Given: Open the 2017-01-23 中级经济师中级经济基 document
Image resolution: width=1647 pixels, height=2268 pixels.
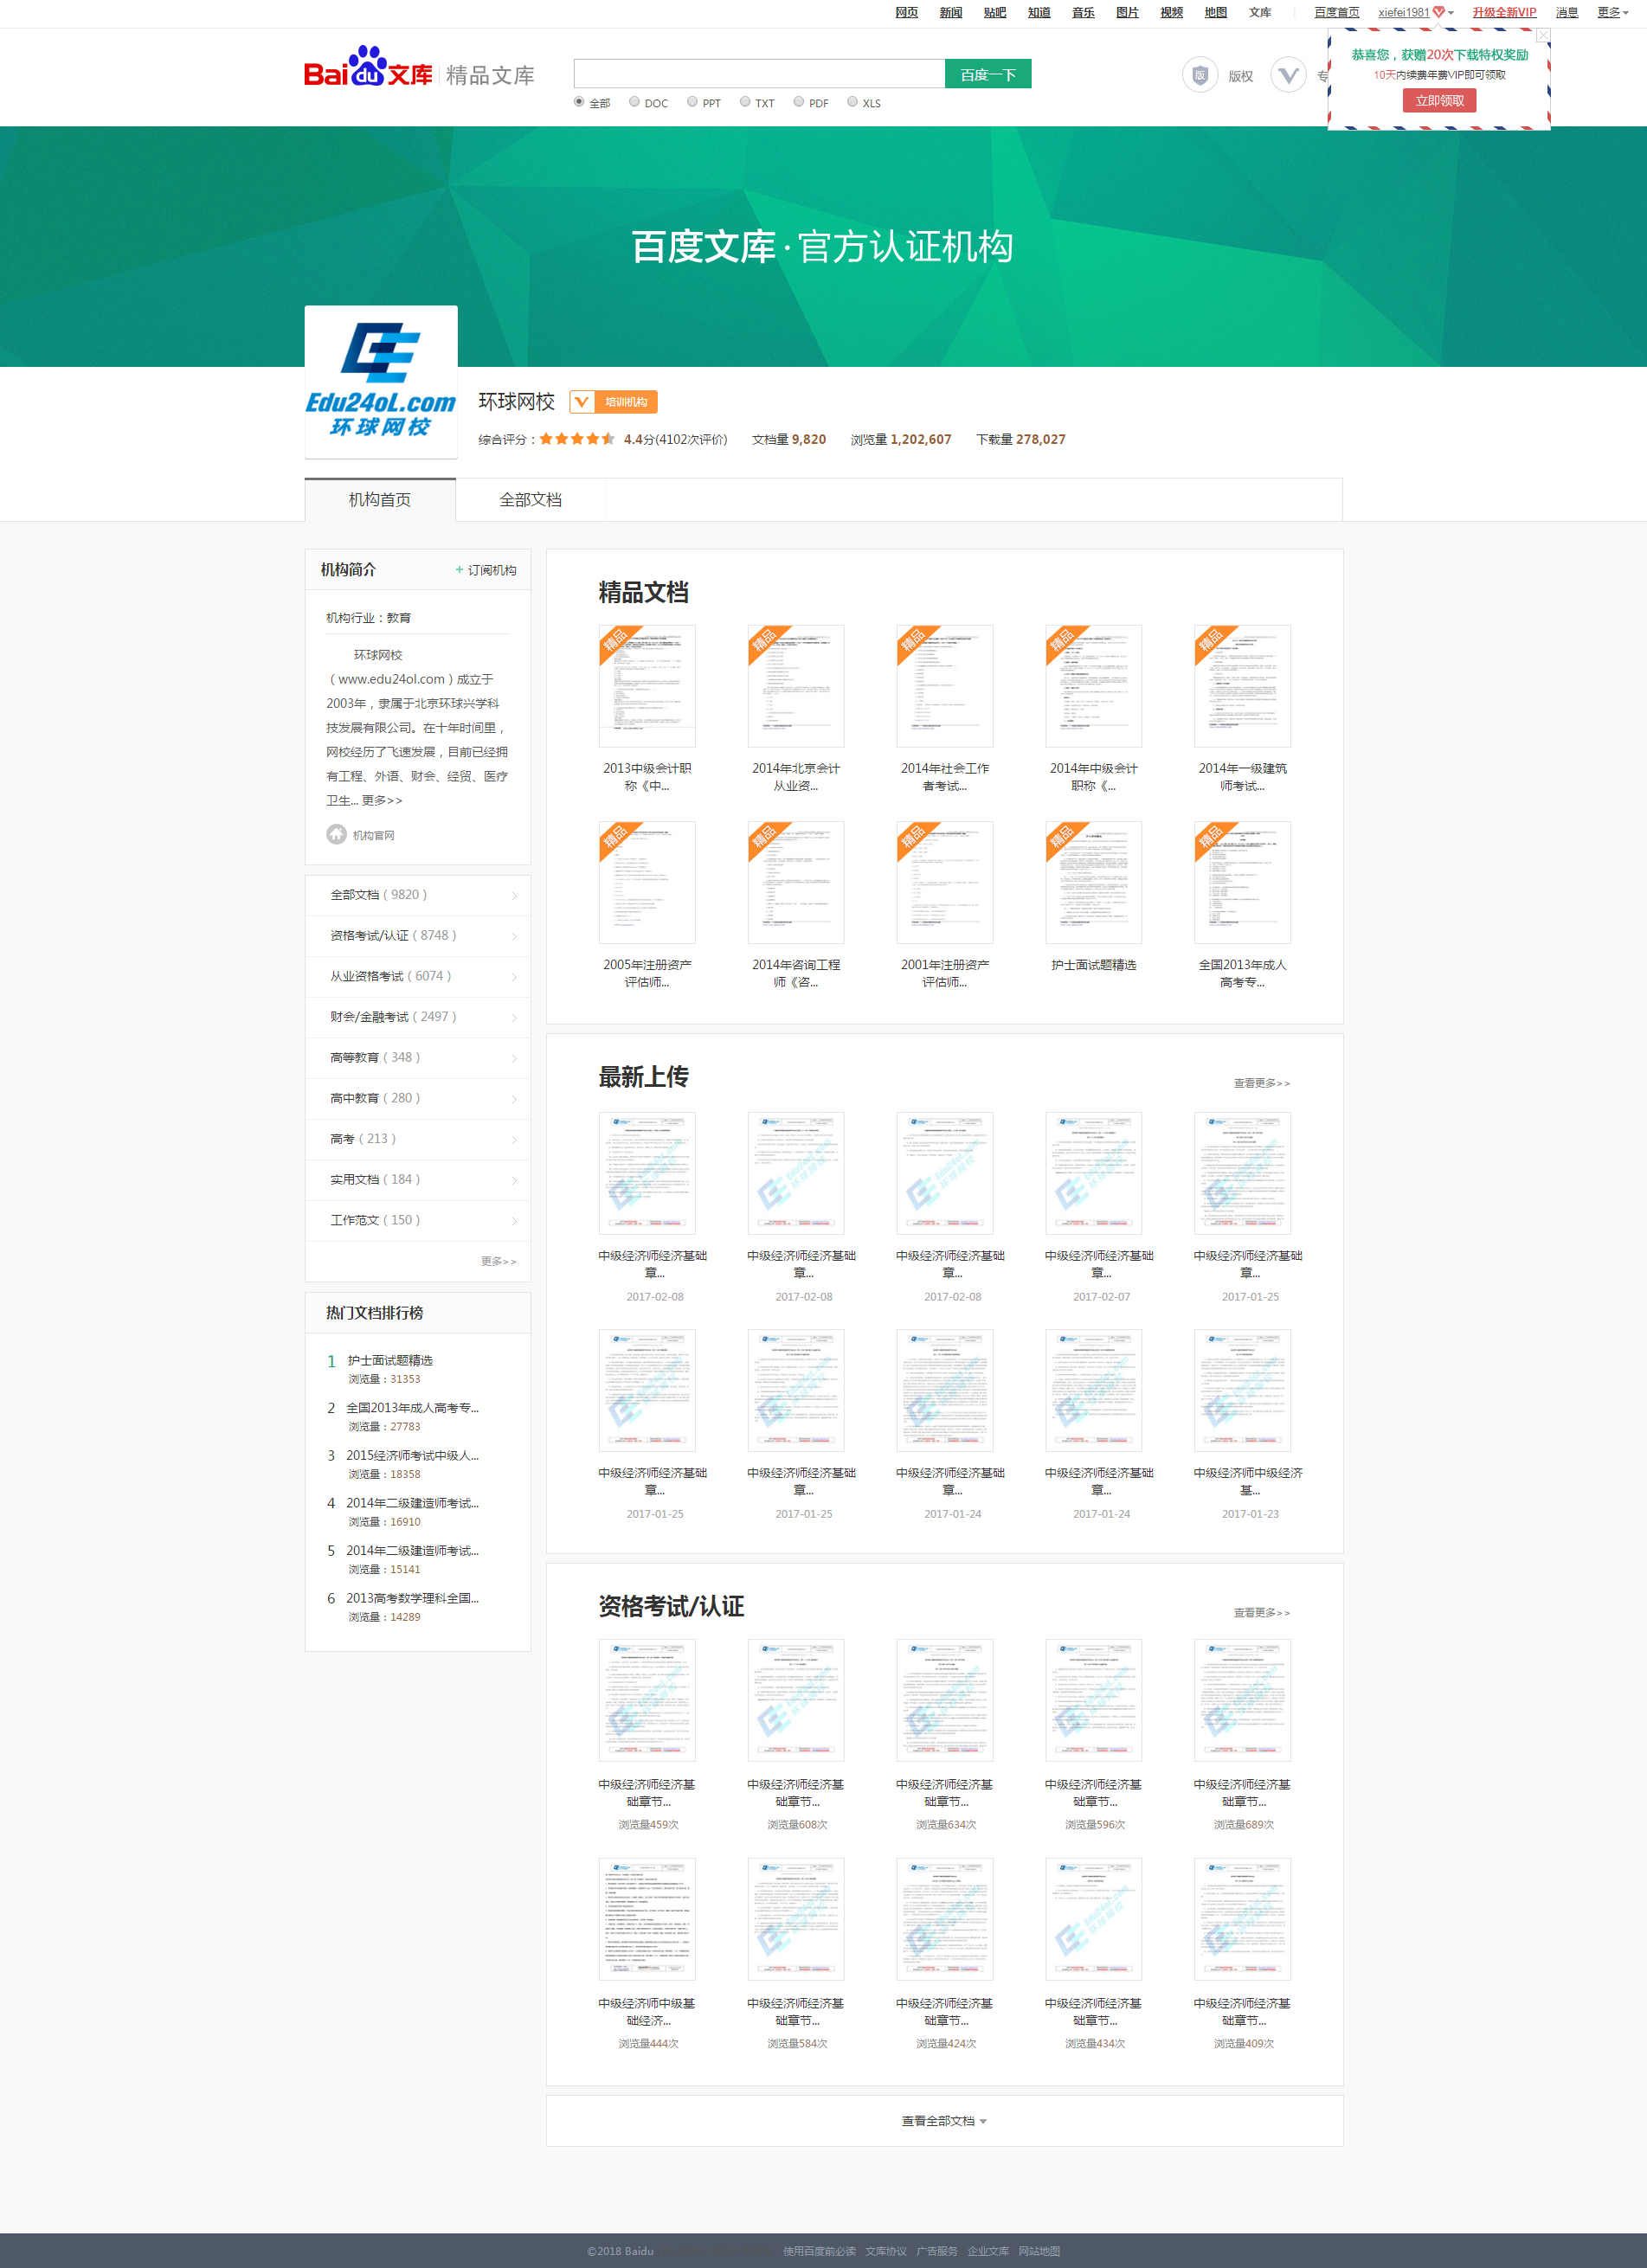Looking at the screenshot, I should 1242,1391.
